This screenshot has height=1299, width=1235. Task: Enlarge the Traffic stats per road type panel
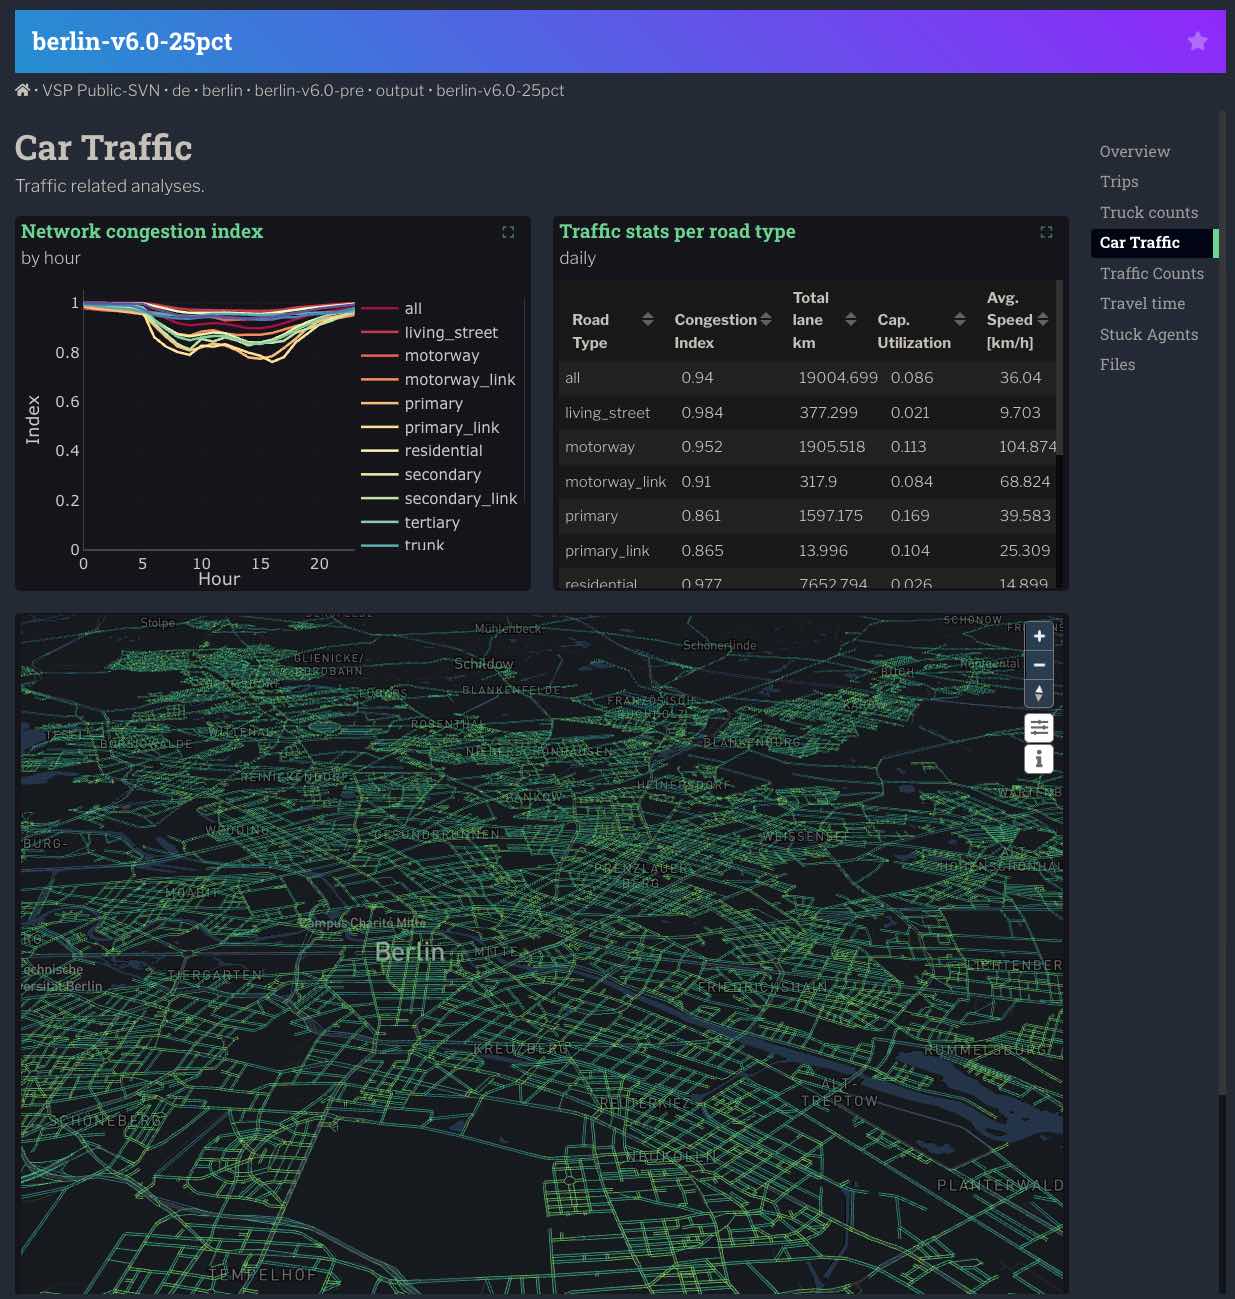pyautogui.click(x=1046, y=232)
